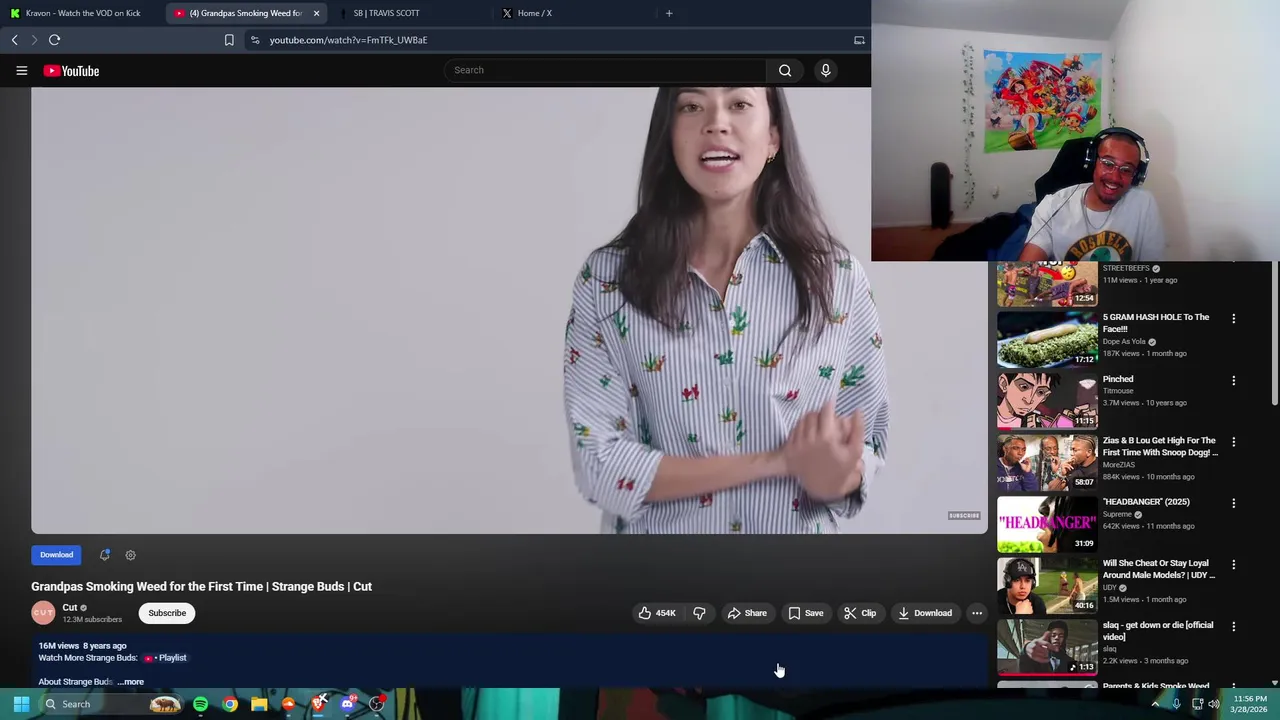This screenshot has width=1280, height=720.
Task: Open slaq get down or die thumbnail
Action: click(1047, 646)
